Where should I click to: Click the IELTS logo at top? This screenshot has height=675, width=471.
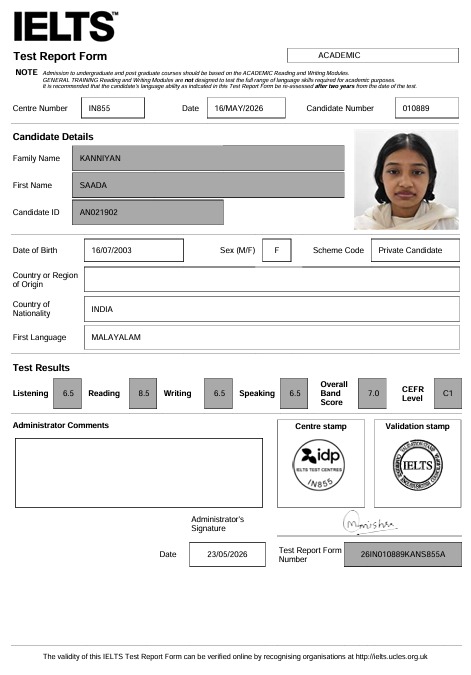(x=65, y=26)
